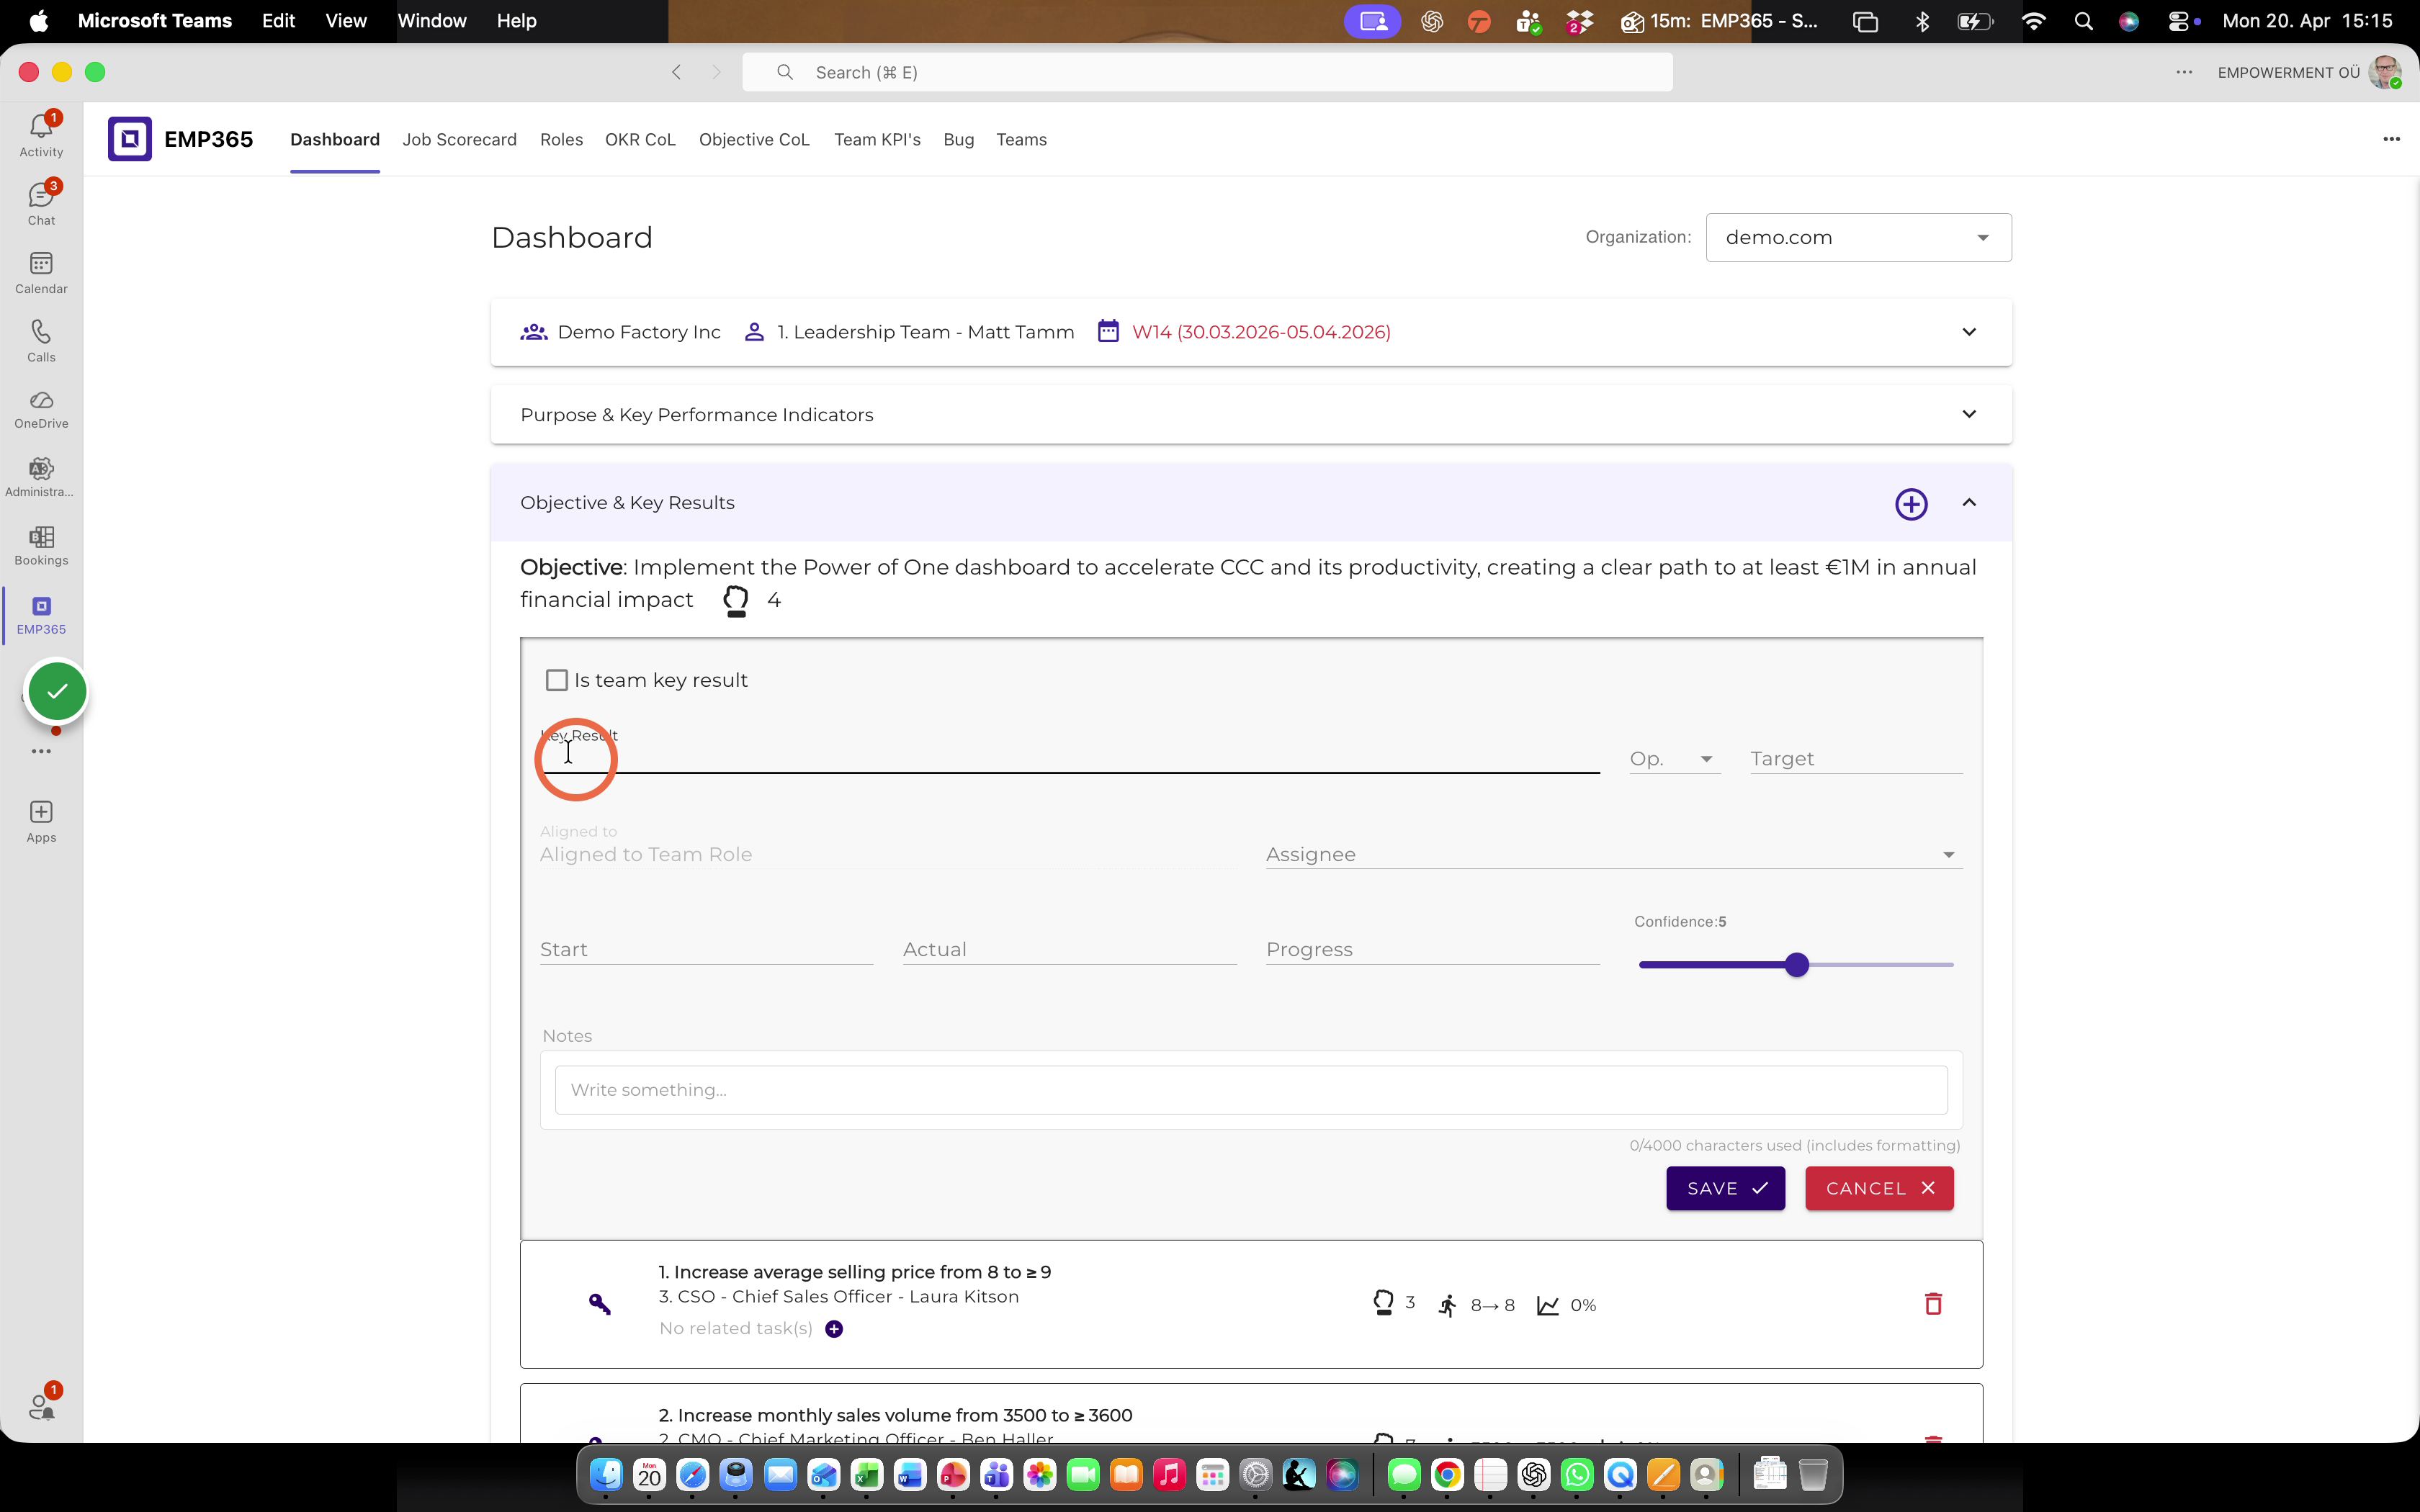
Task: Collapse Objective & Key Results section
Action: [x=1969, y=503]
